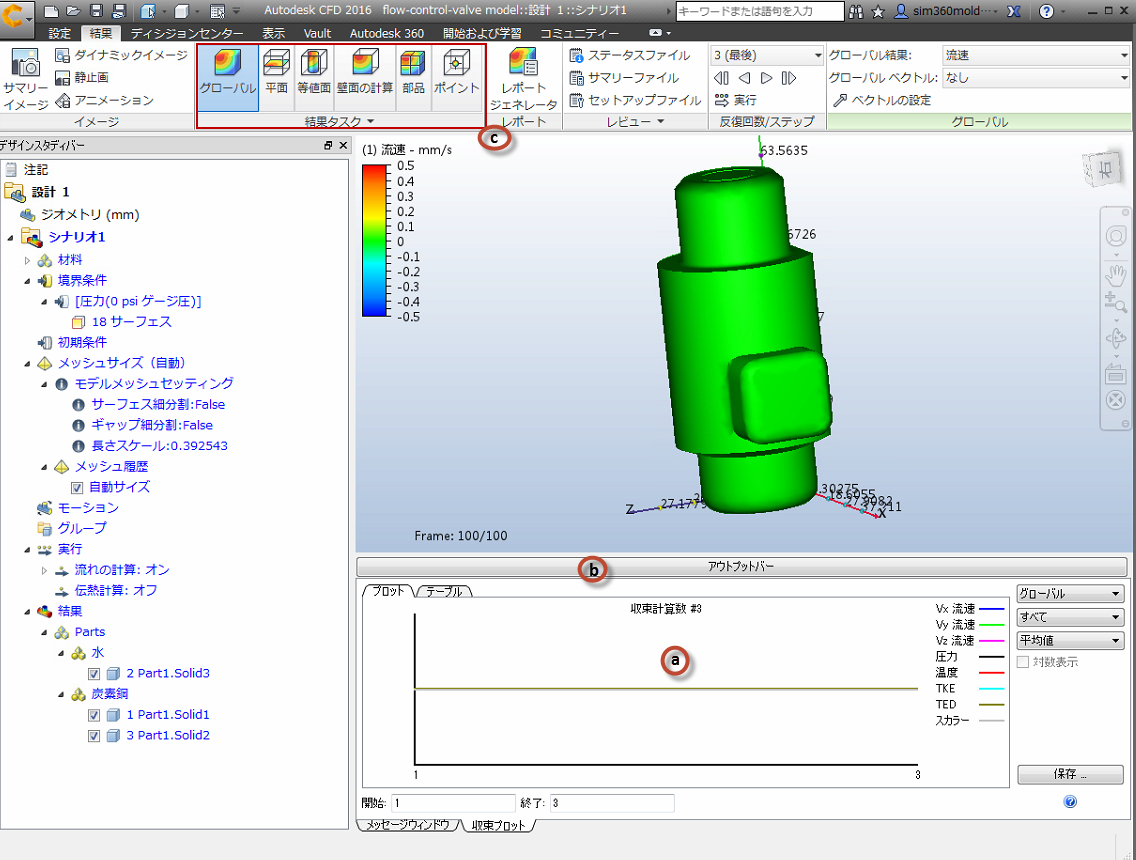Click the keyword search box

[759, 11]
